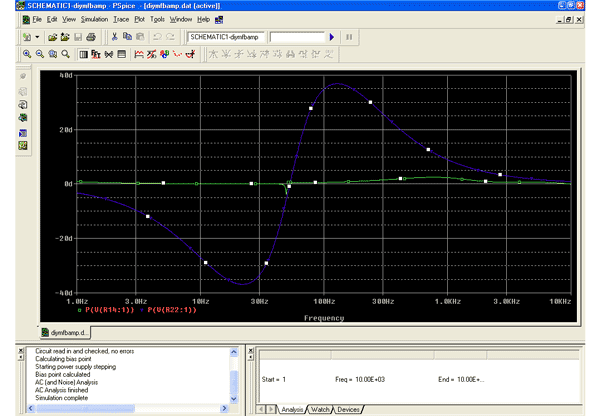
Task: Click the Text Label icon
Action: (x=165, y=54)
